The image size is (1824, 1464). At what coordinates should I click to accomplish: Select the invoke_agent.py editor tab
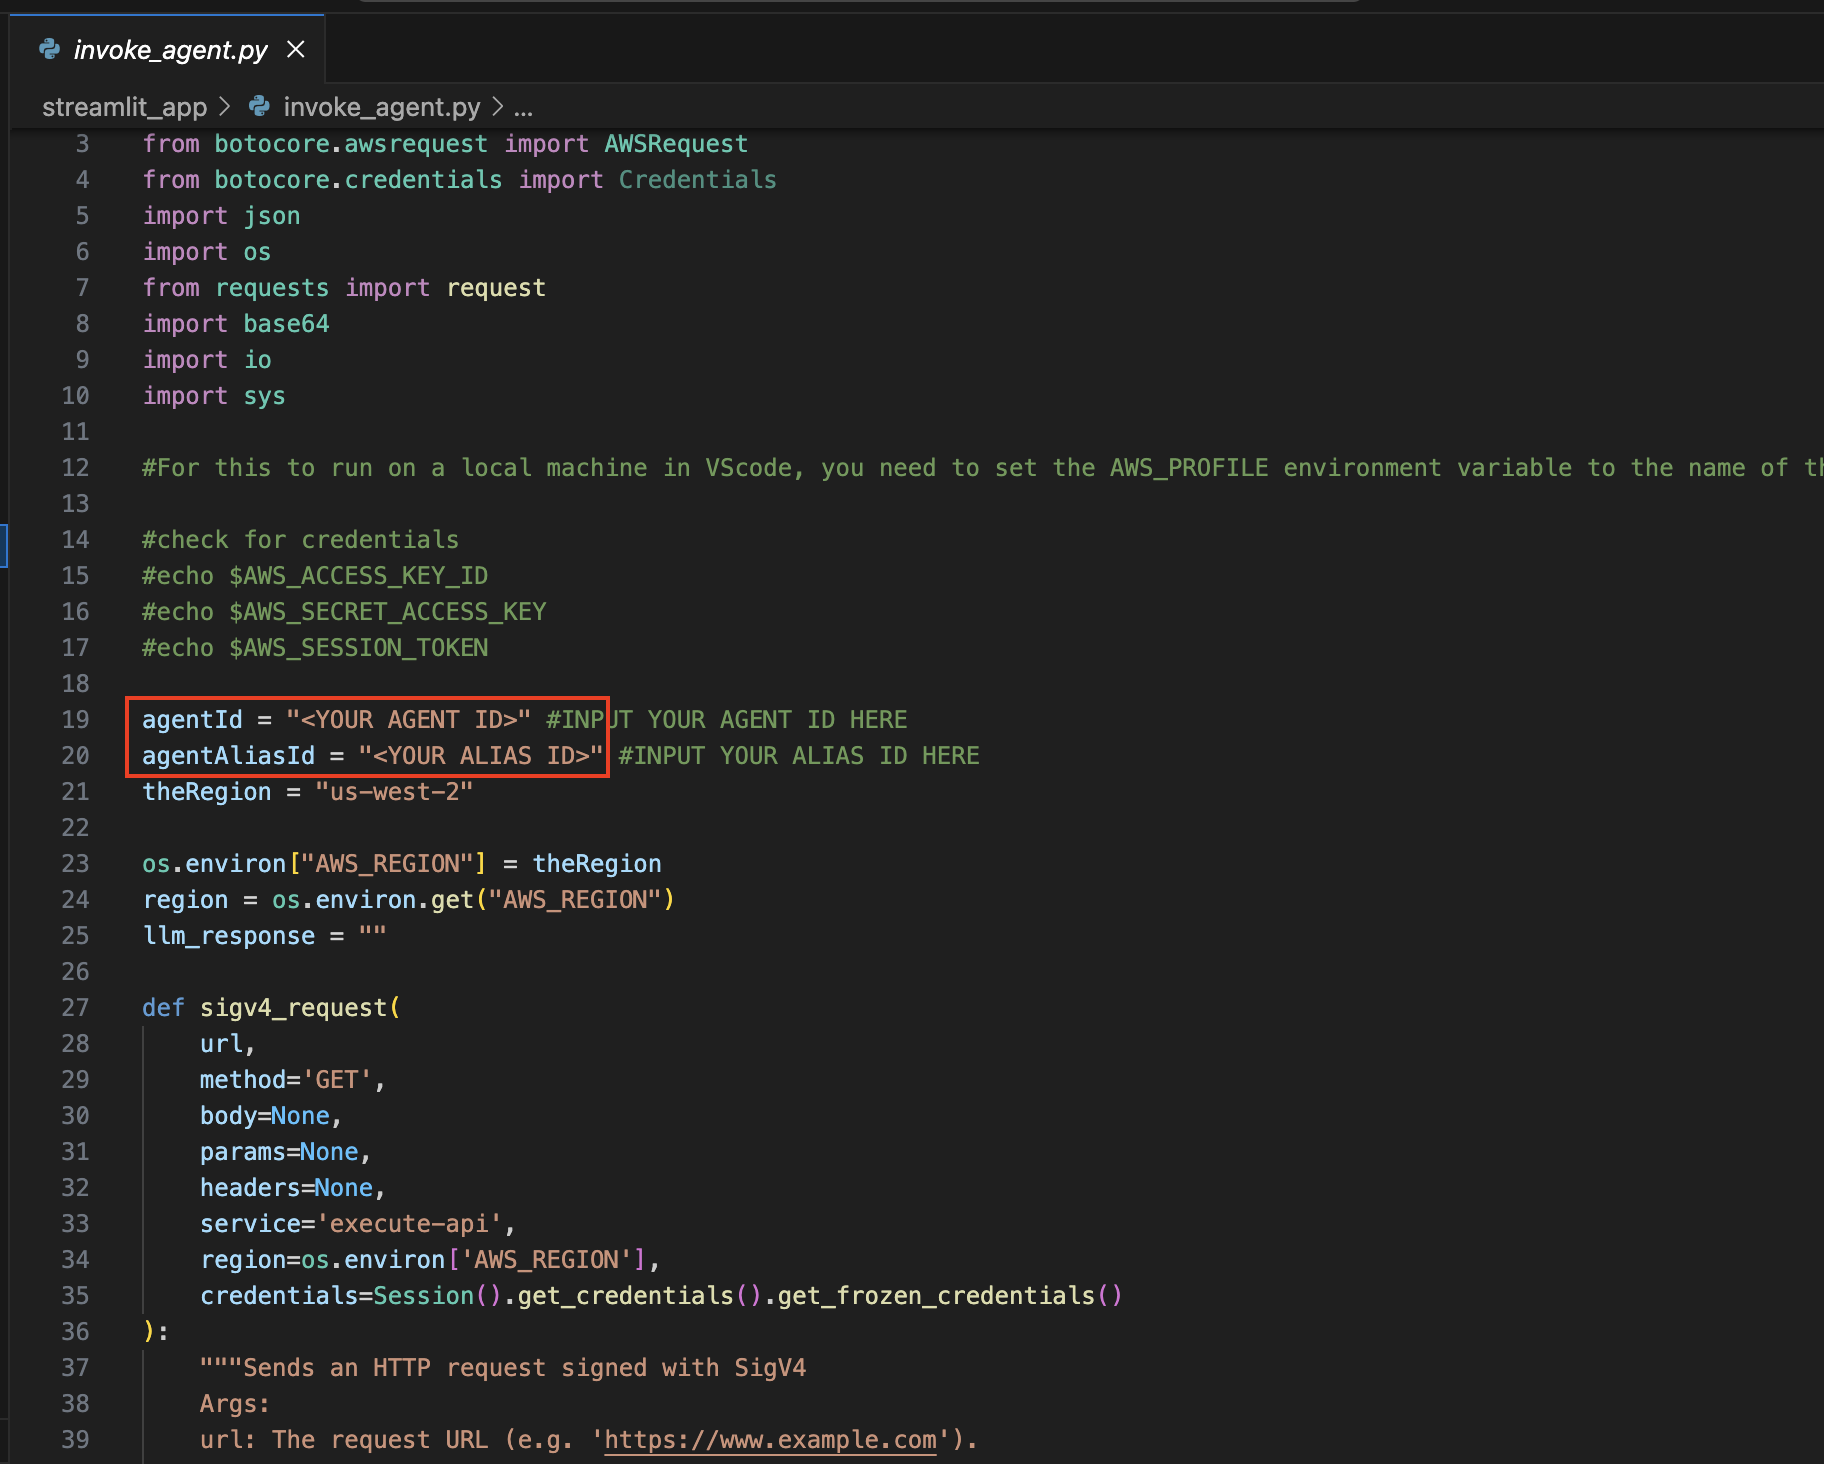167,49
